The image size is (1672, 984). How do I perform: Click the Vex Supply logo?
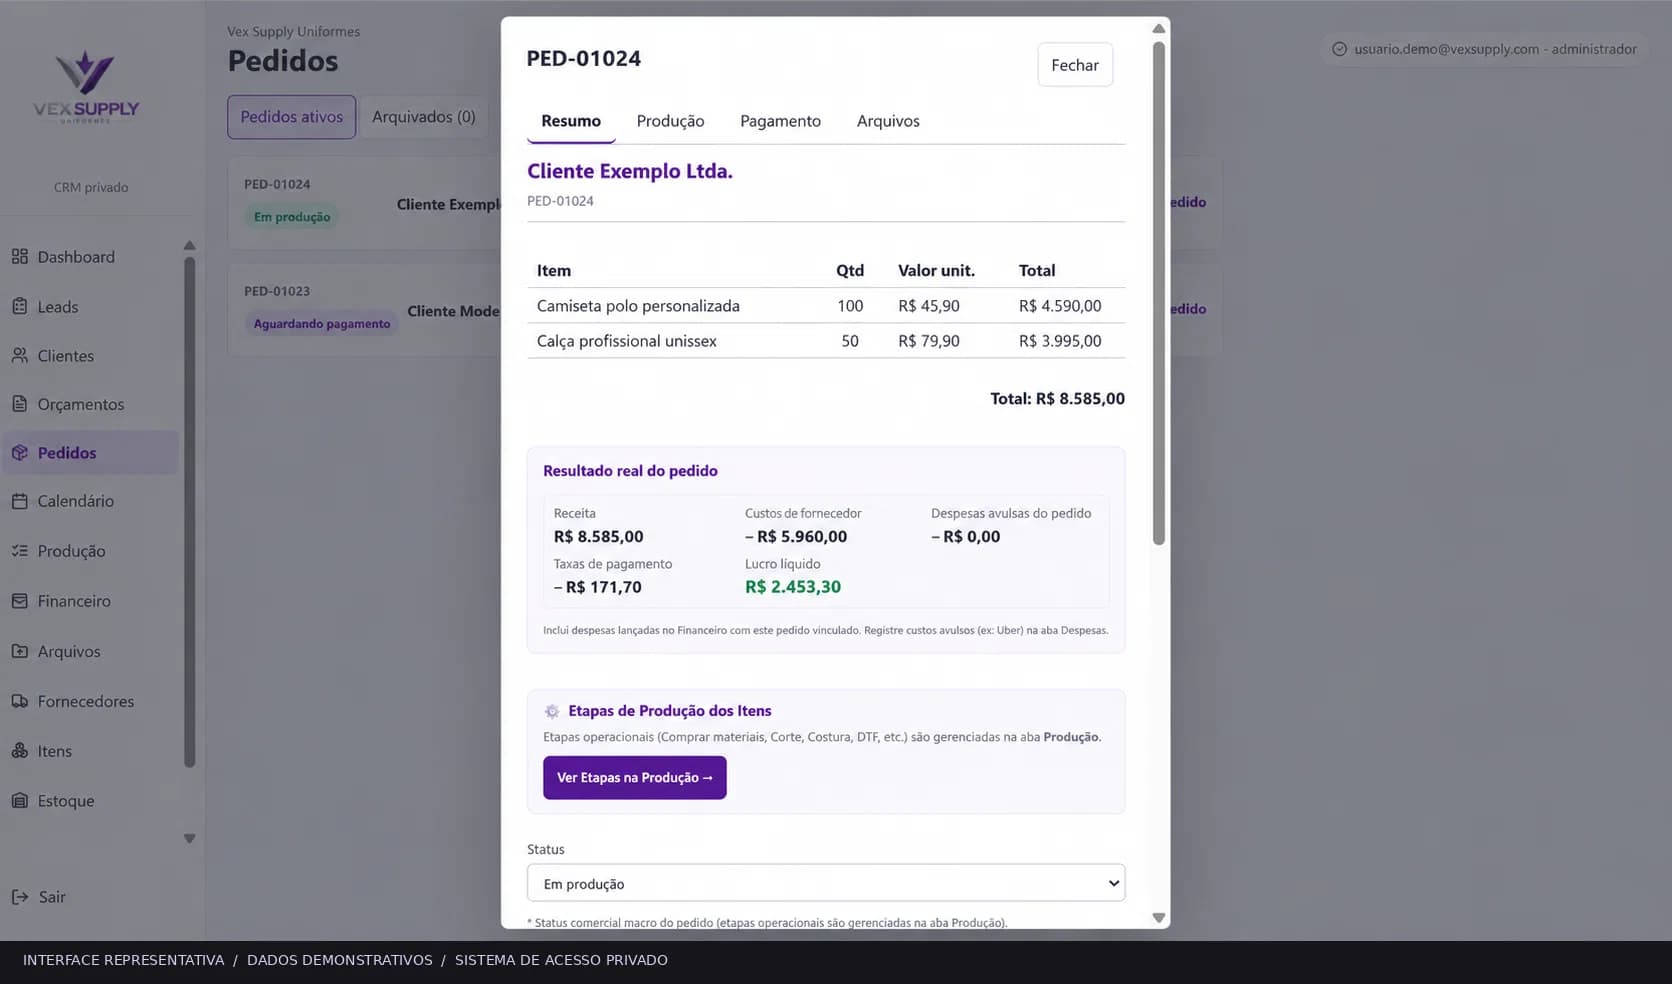pos(86,87)
